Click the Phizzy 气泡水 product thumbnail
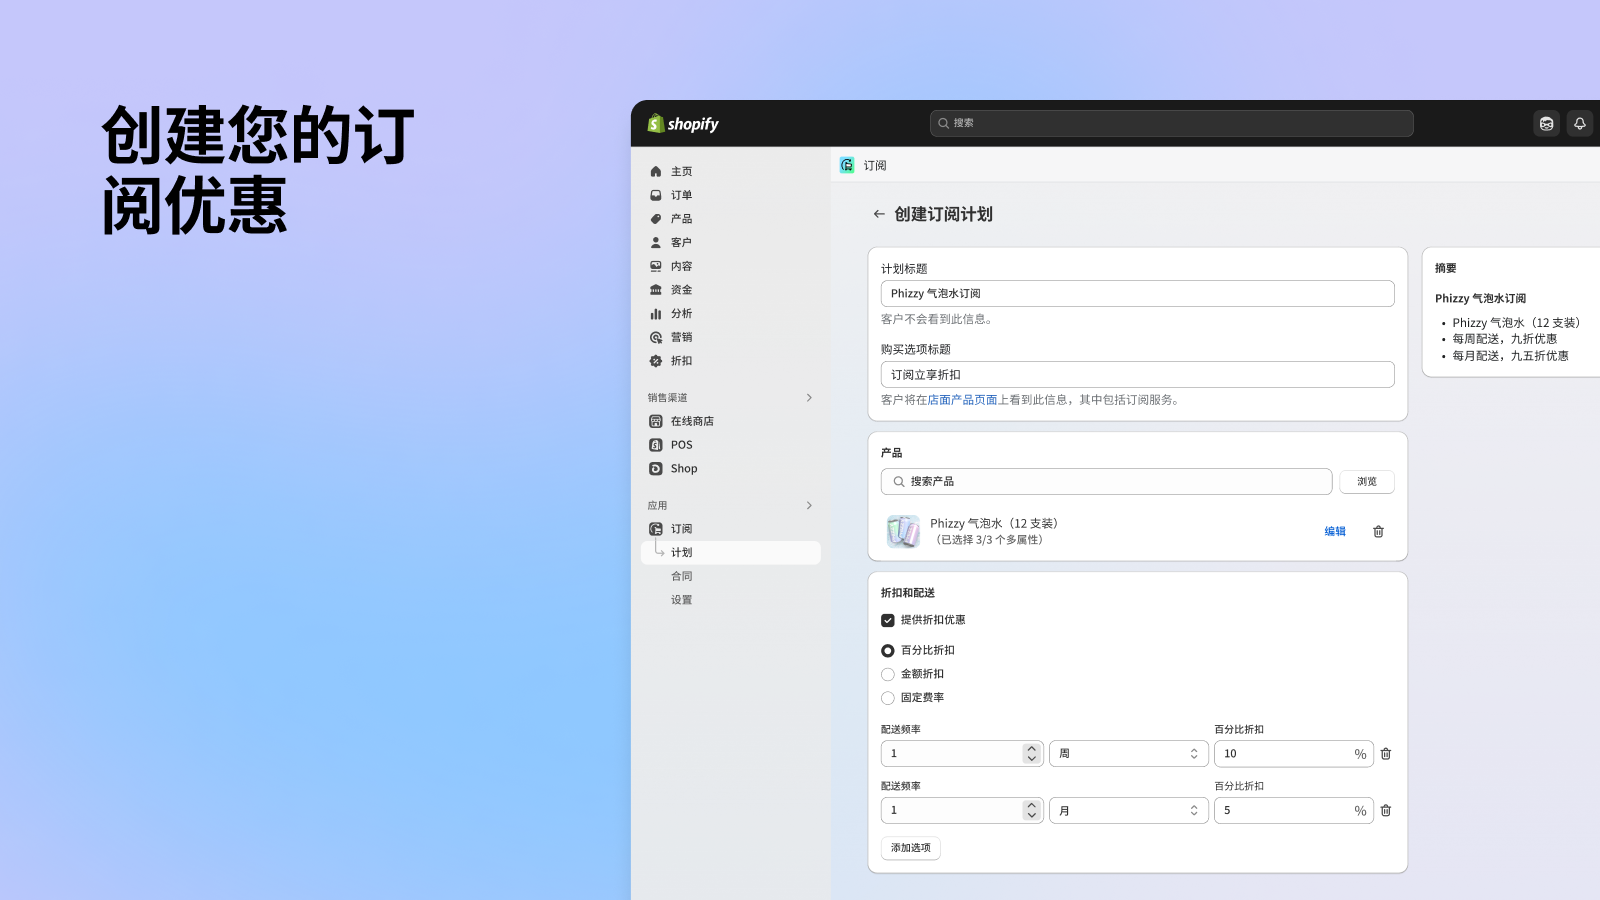The width and height of the screenshot is (1600, 900). pyautogui.click(x=903, y=531)
